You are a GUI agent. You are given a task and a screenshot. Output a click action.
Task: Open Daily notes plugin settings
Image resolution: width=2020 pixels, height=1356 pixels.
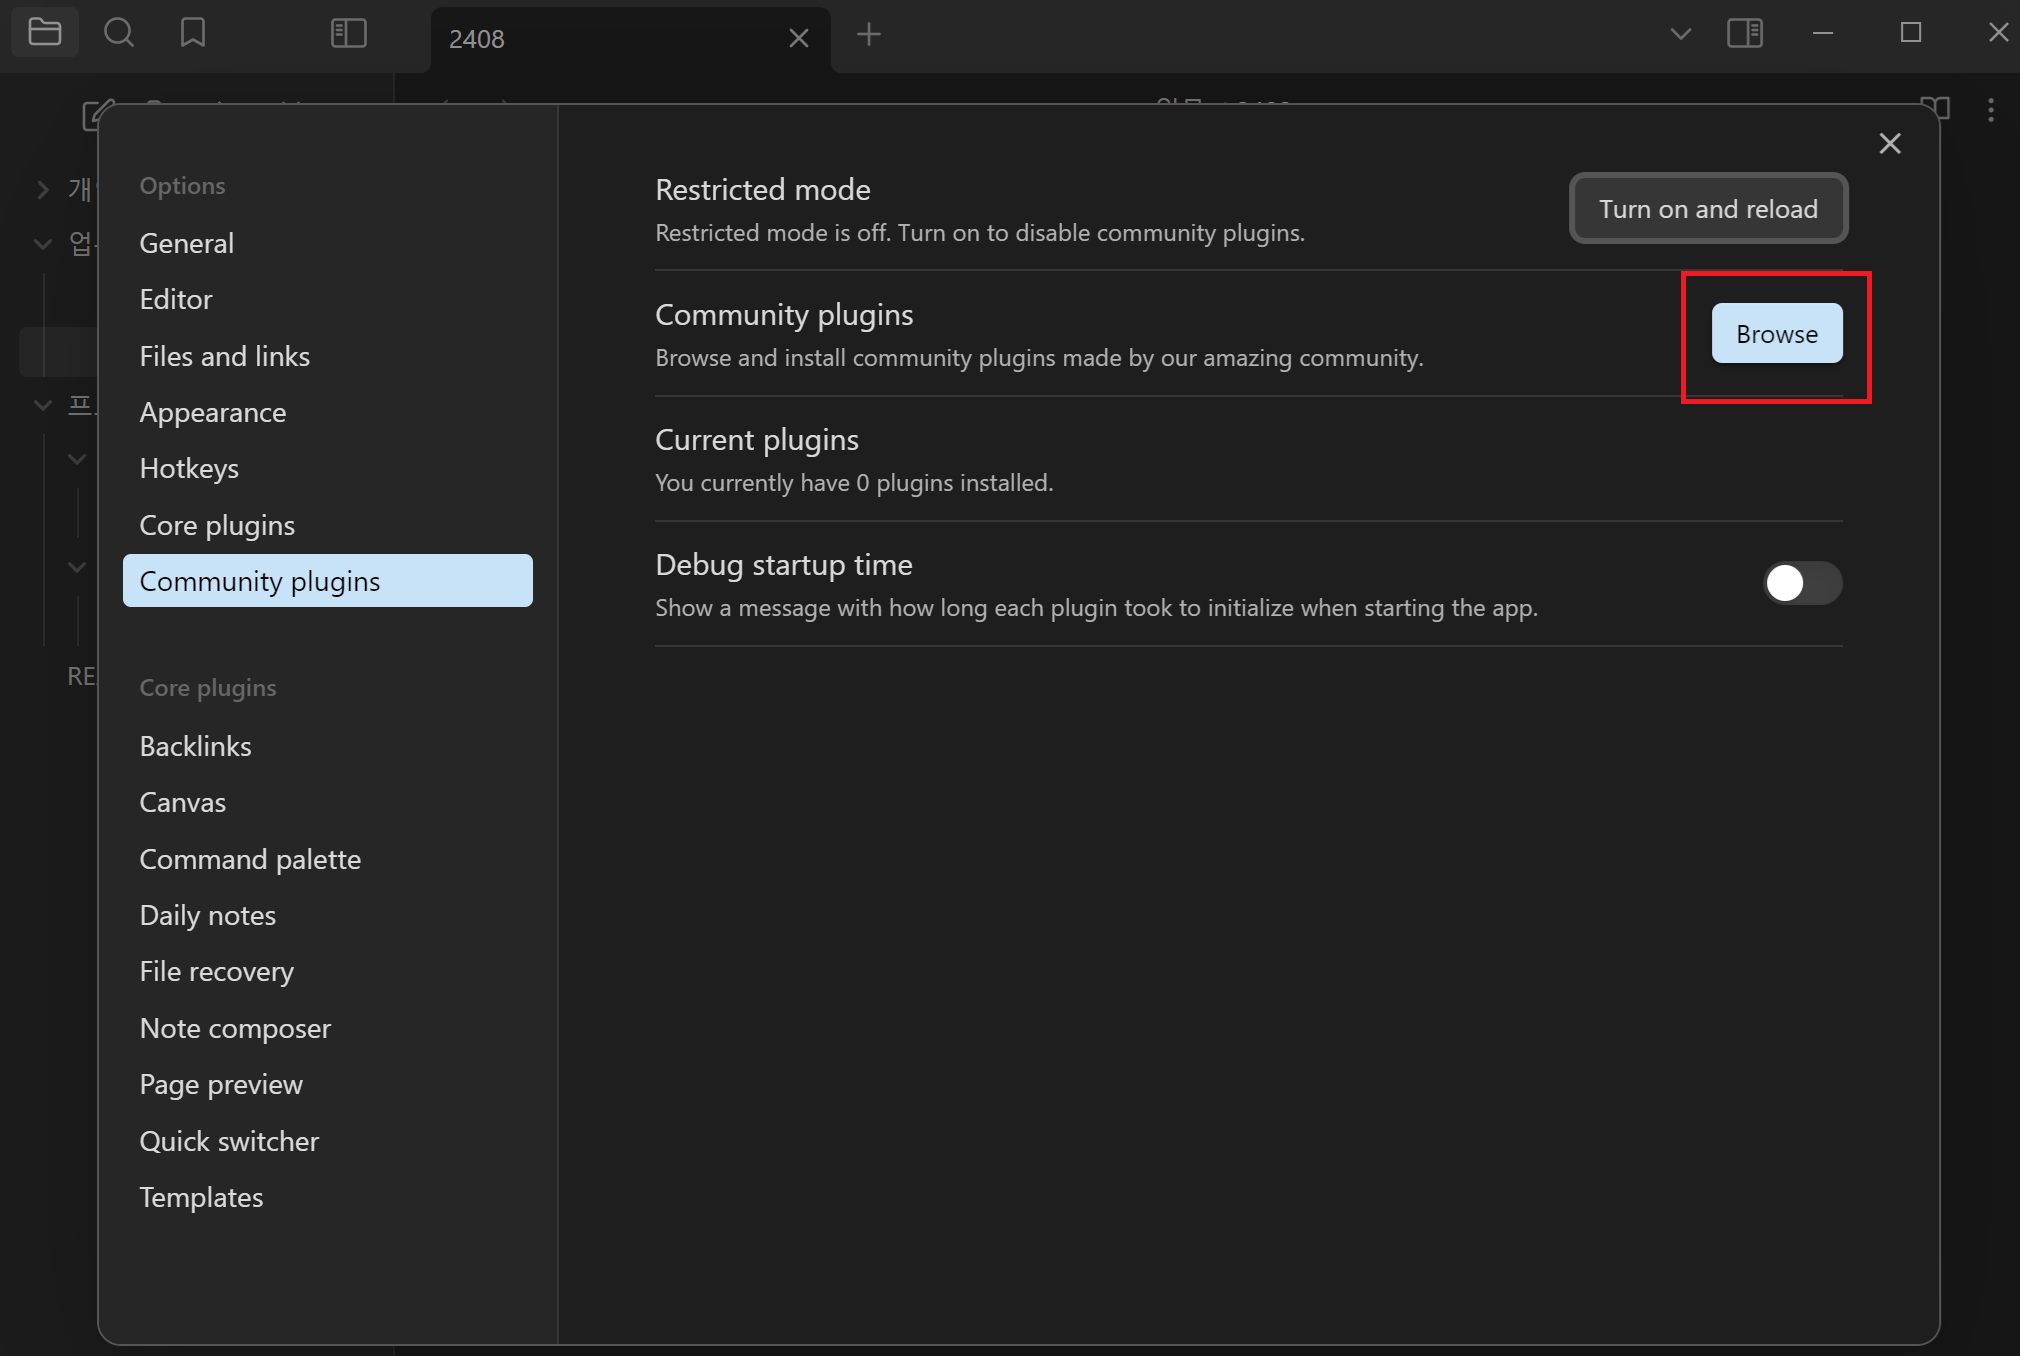208,915
